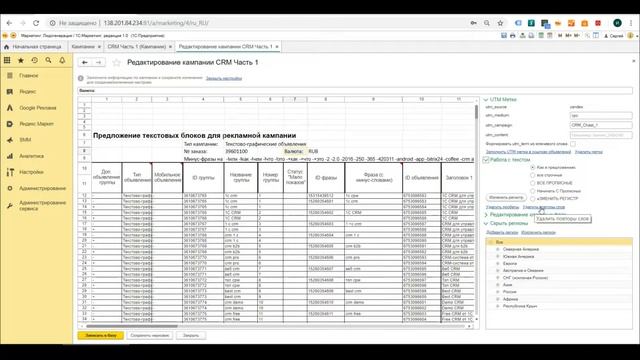Image resolution: width=640 pixels, height=360 pixels.
Task: Open notifications bell icon in sidebar toolbar
Action: pos(62,60)
